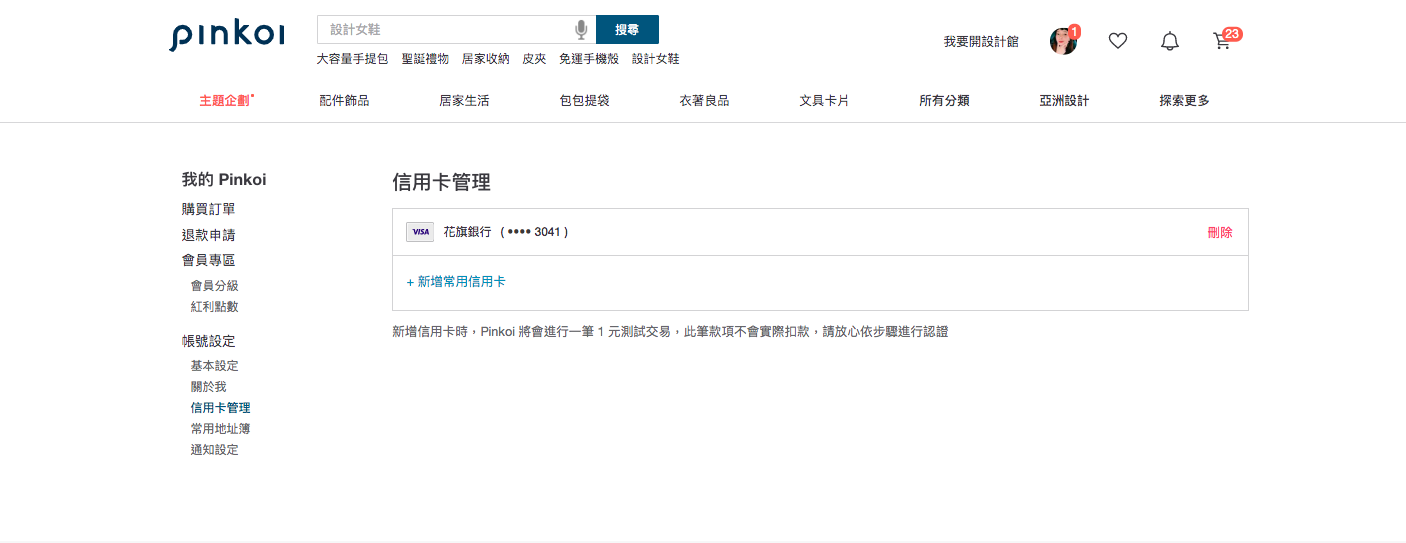Click the 設計女鞋 suggested keyword link
1406x543 pixels.
pos(656,59)
